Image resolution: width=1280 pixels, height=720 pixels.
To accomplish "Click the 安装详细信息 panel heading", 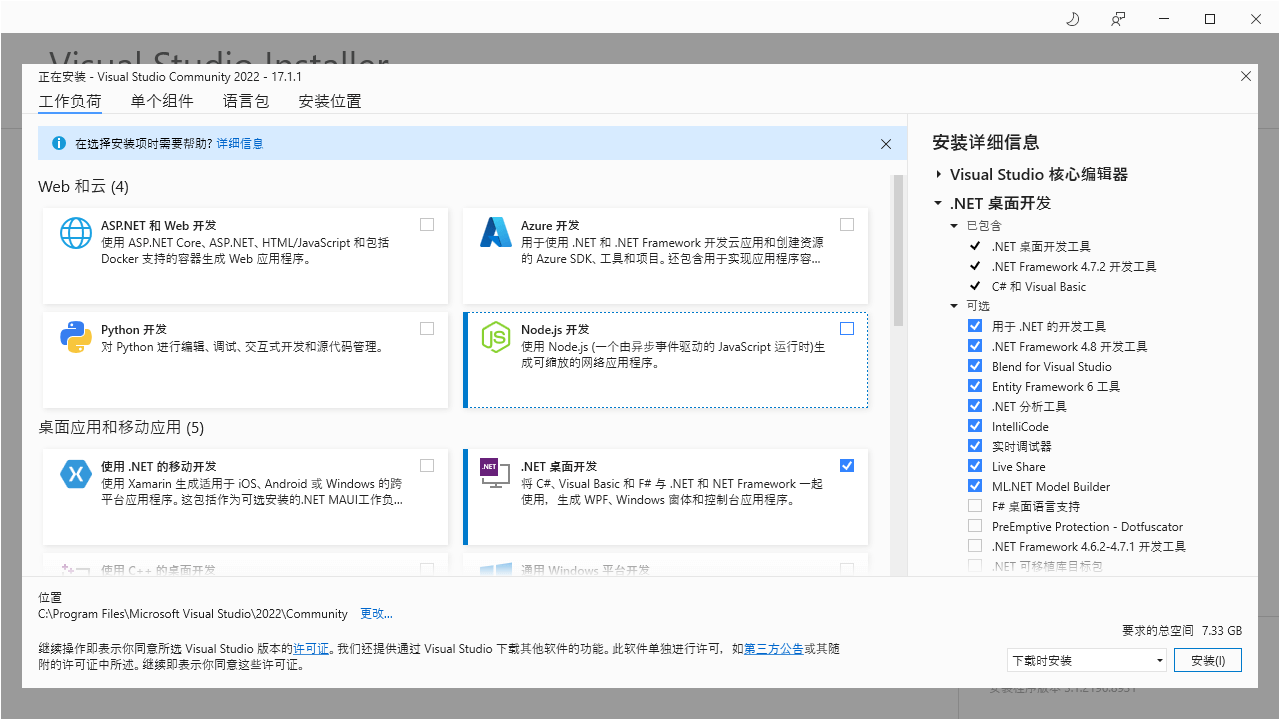I will [x=985, y=142].
